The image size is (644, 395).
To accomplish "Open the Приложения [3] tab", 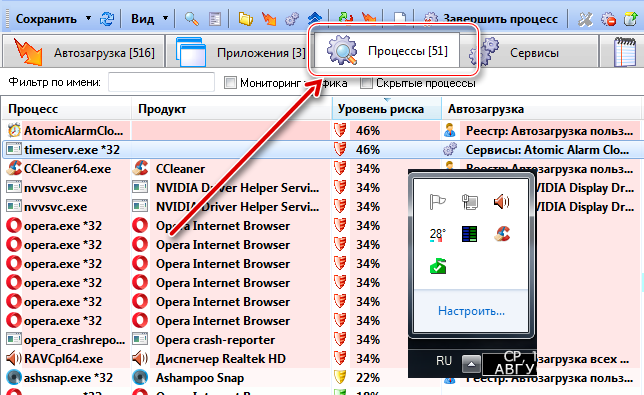I will [x=241, y=52].
